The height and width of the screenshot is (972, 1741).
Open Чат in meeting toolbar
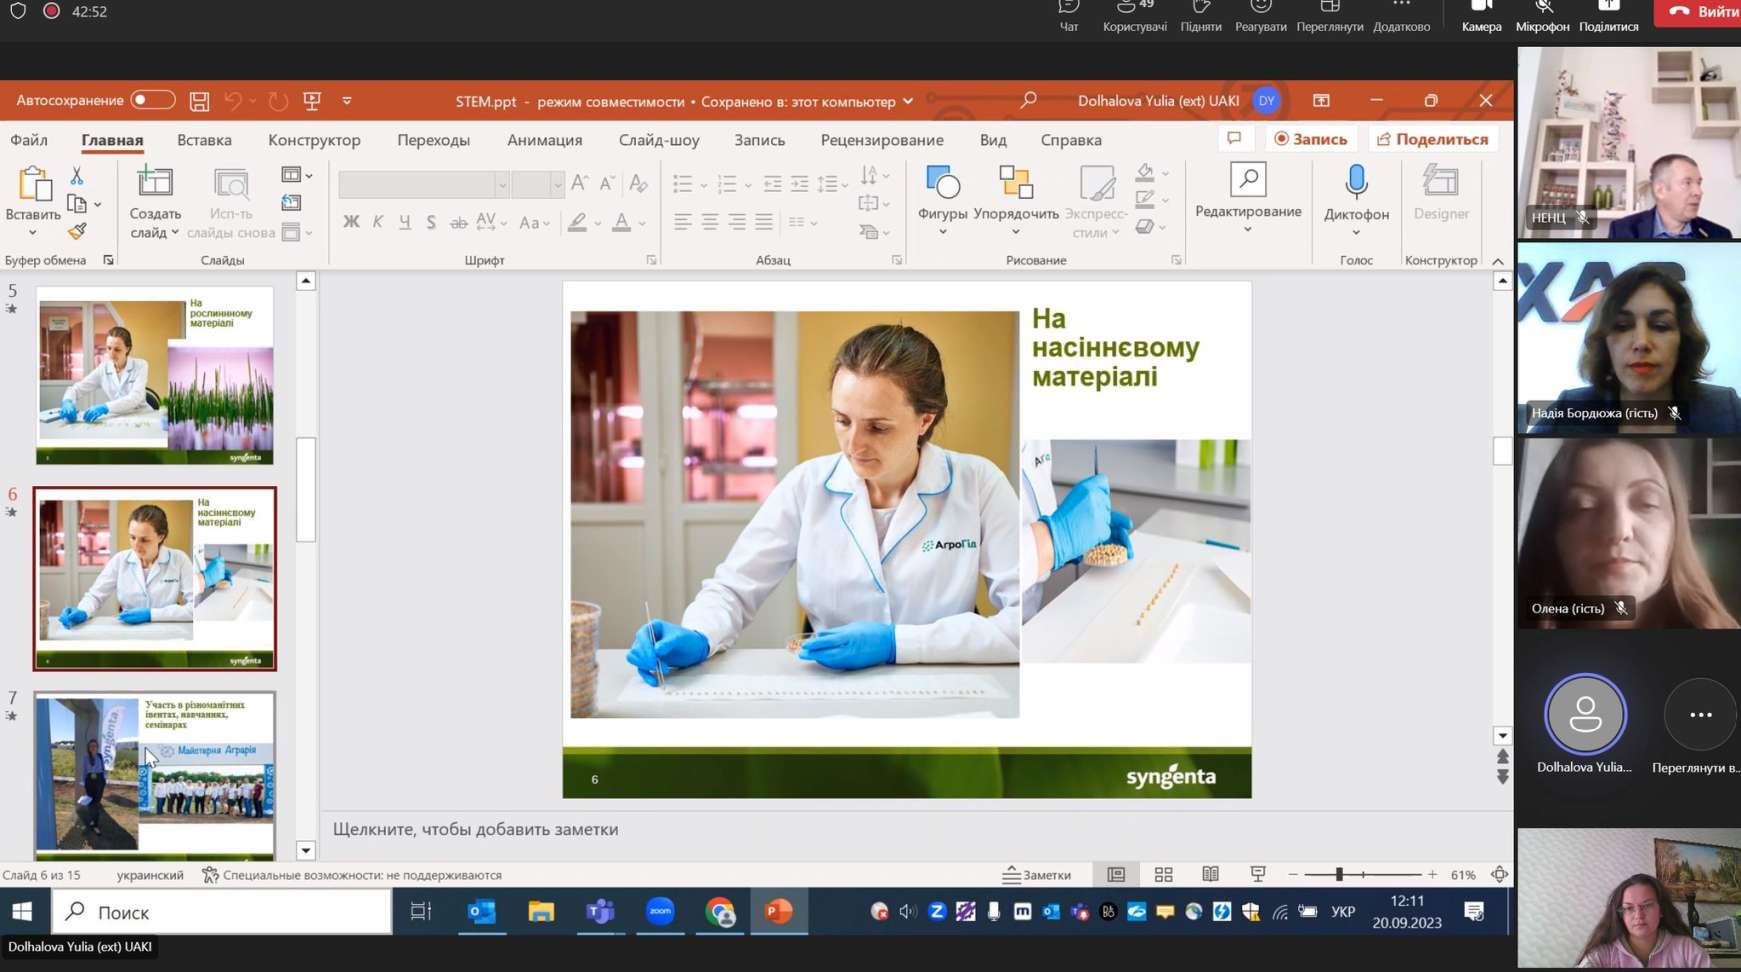[x=1068, y=16]
